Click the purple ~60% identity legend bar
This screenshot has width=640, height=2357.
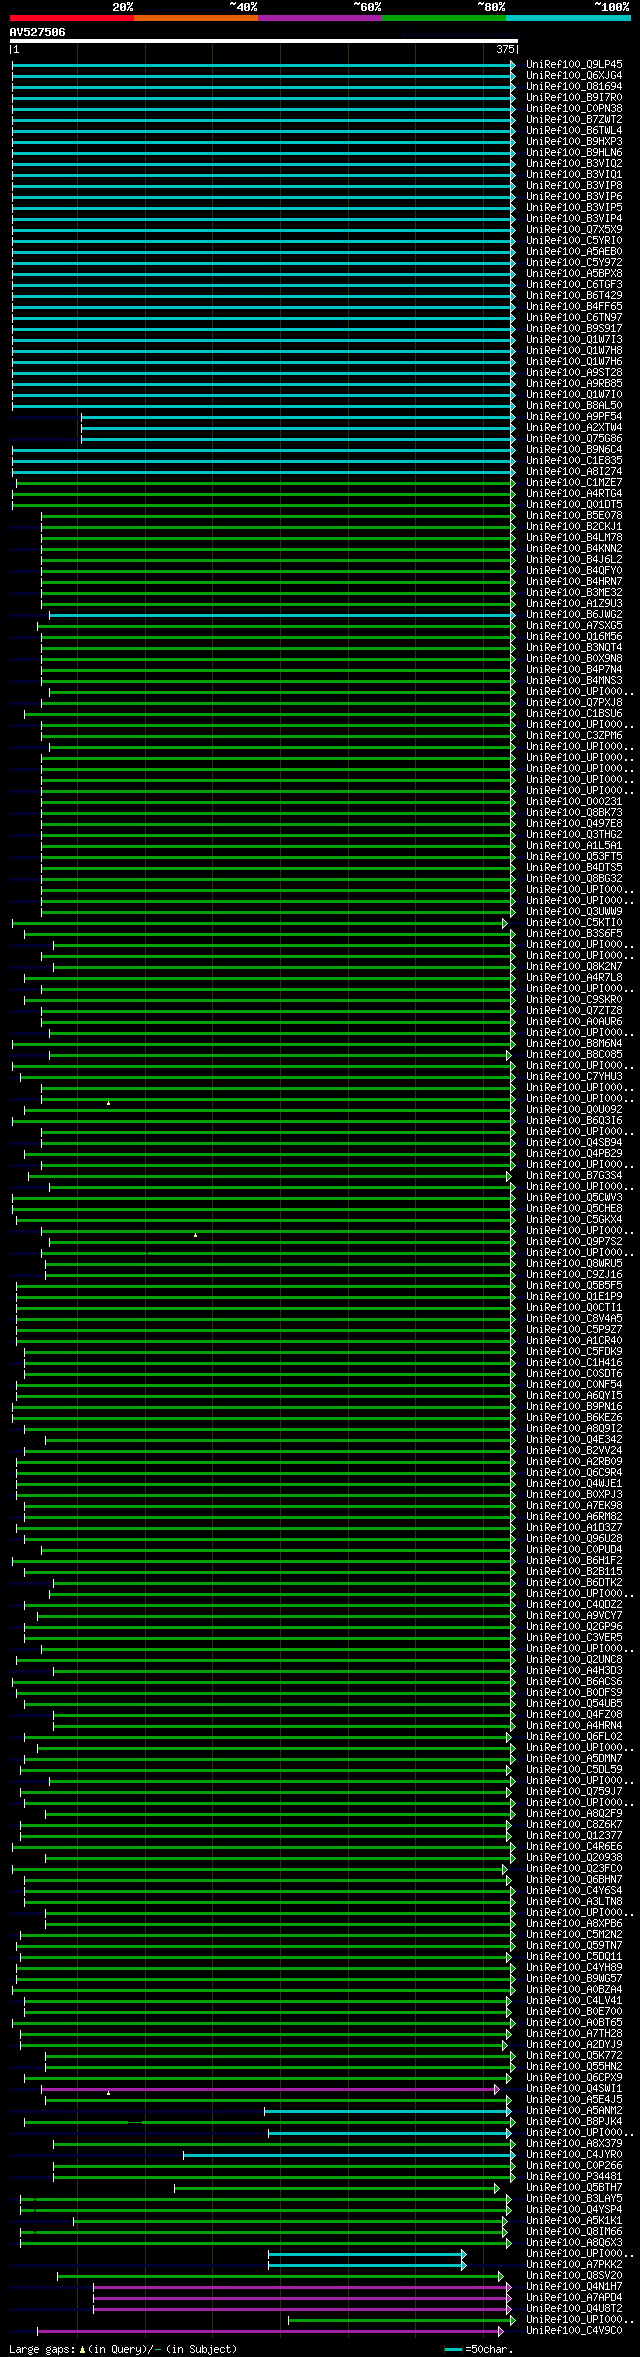point(319,17)
